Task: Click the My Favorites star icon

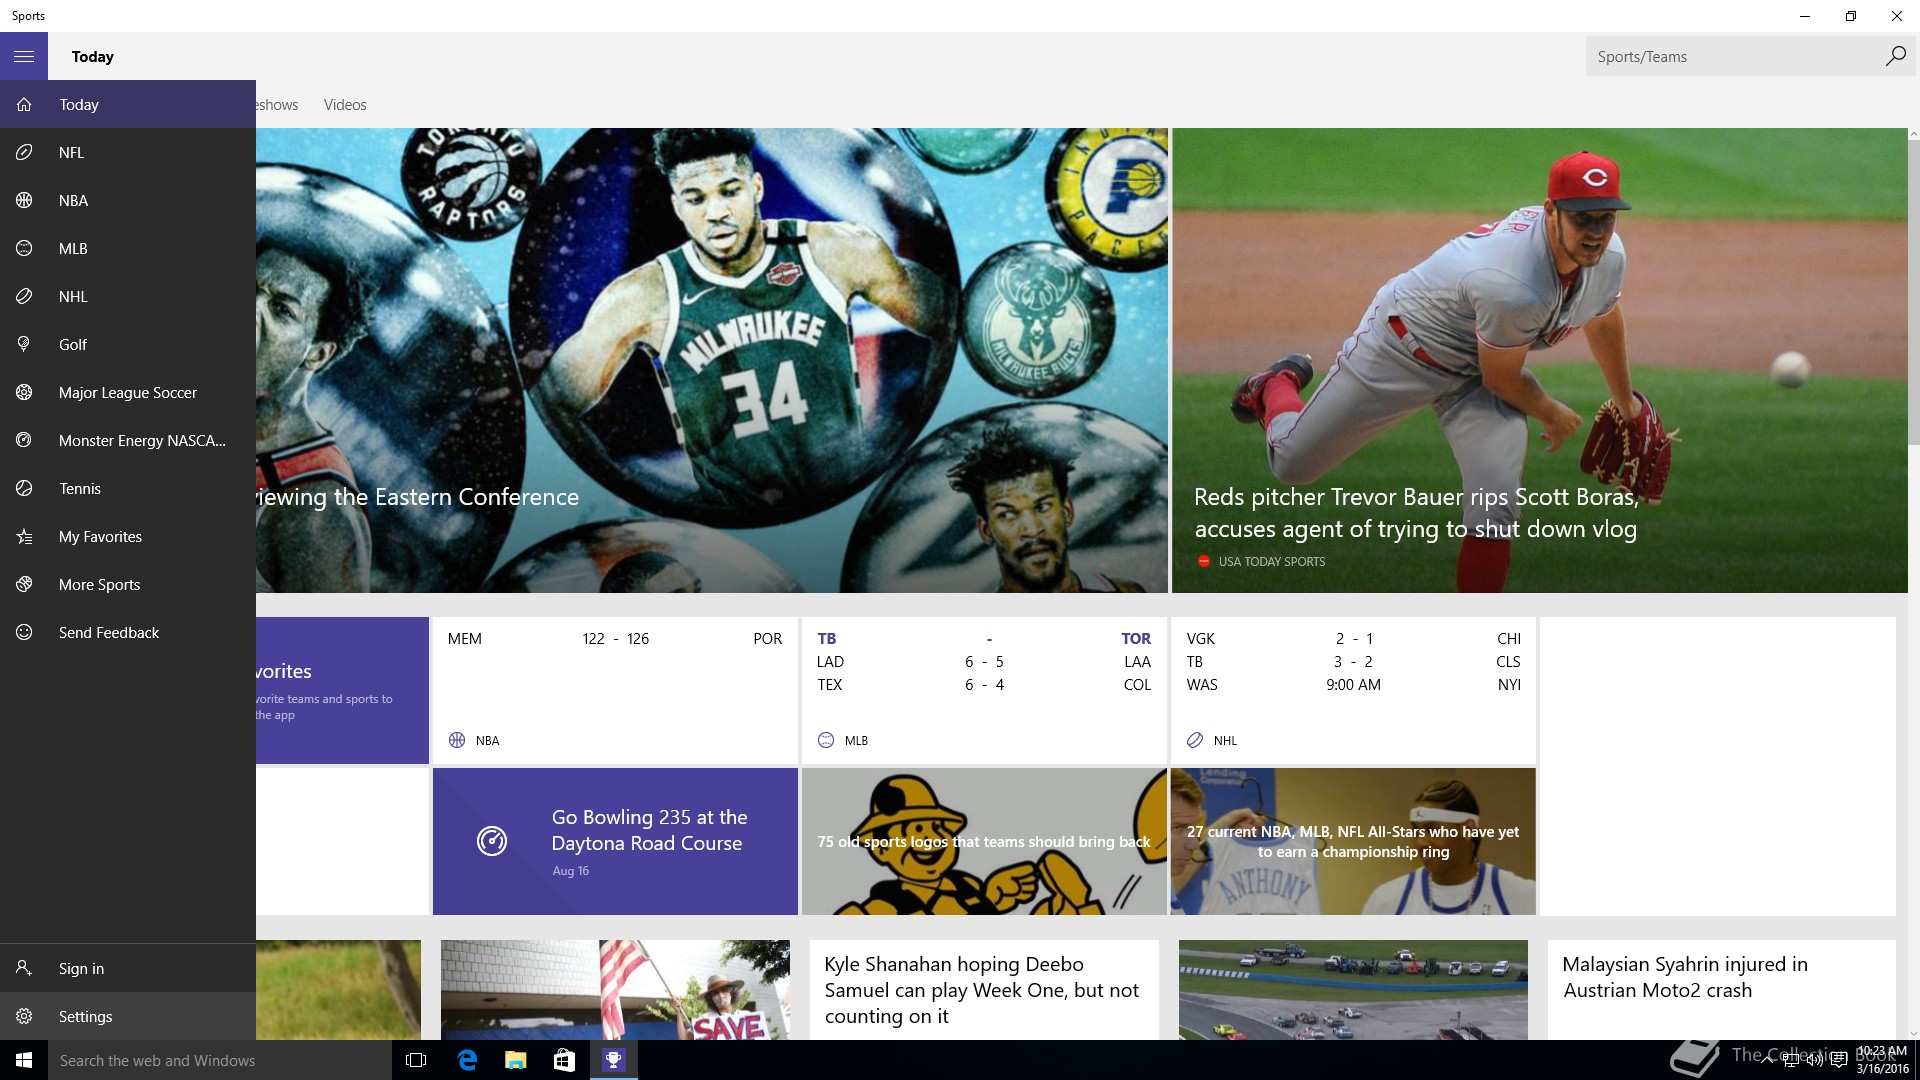Action: tap(24, 537)
